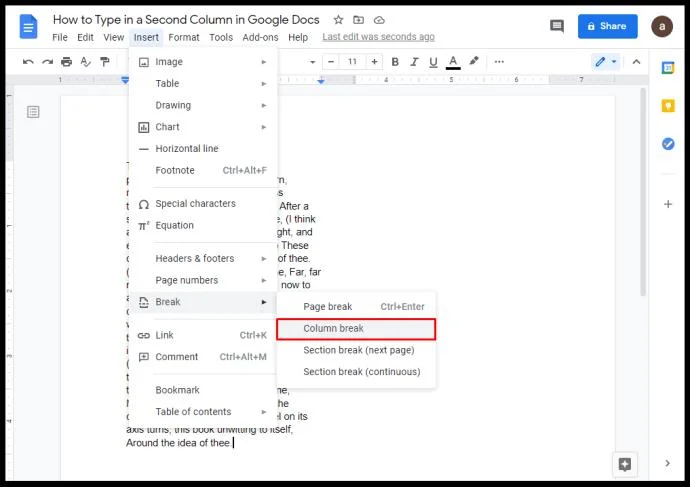Image resolution: width=690 pixels, height=487 pixels.
Task: Open Special characters dialog
Action: tap(203, 204)
